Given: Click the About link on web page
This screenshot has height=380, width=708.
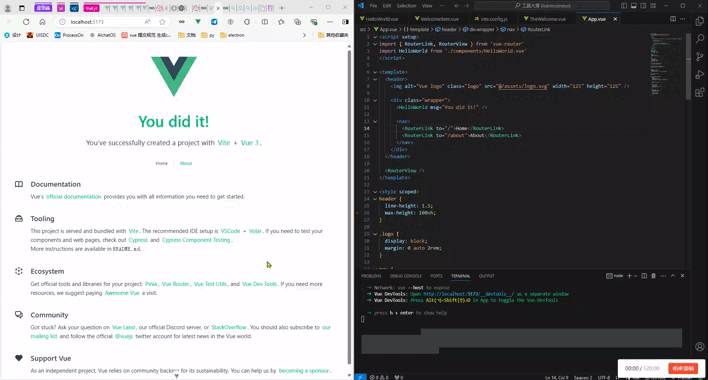Looking at the screenshot, I should pyautogui.click(x=186, y=163).
